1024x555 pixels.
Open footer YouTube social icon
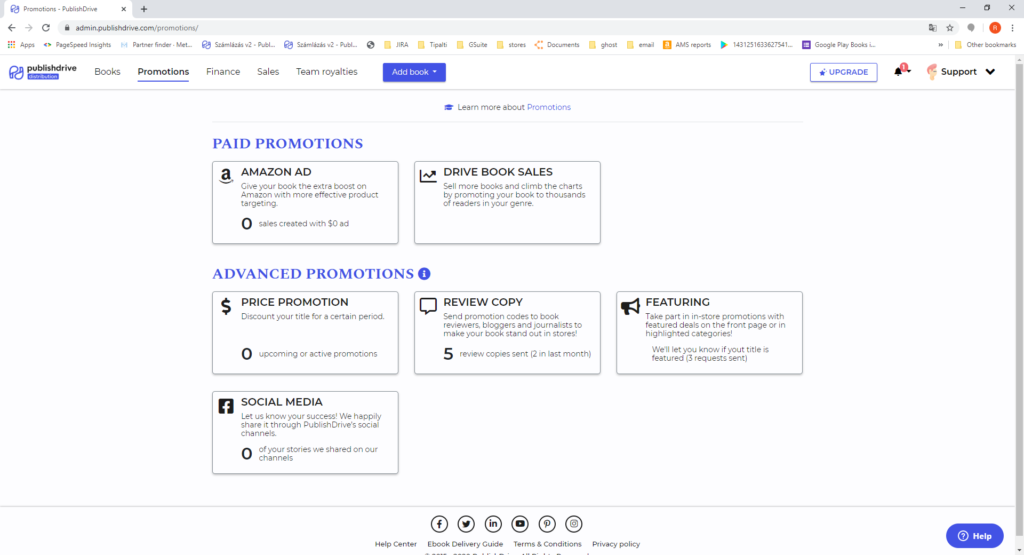[x=520, y=524]
